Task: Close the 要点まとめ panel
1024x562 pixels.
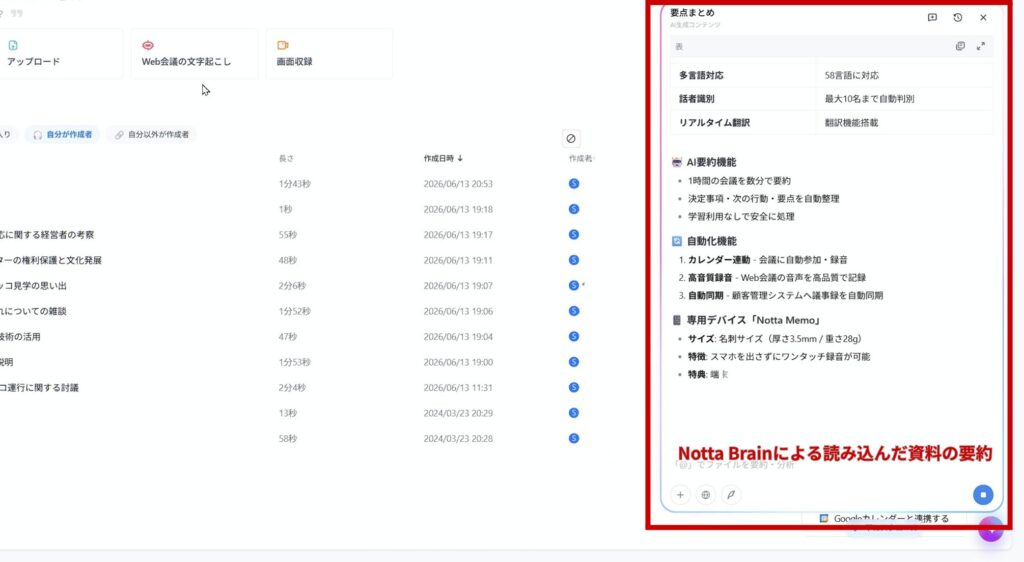Action: pyautogui.click(x=983, y=18)
